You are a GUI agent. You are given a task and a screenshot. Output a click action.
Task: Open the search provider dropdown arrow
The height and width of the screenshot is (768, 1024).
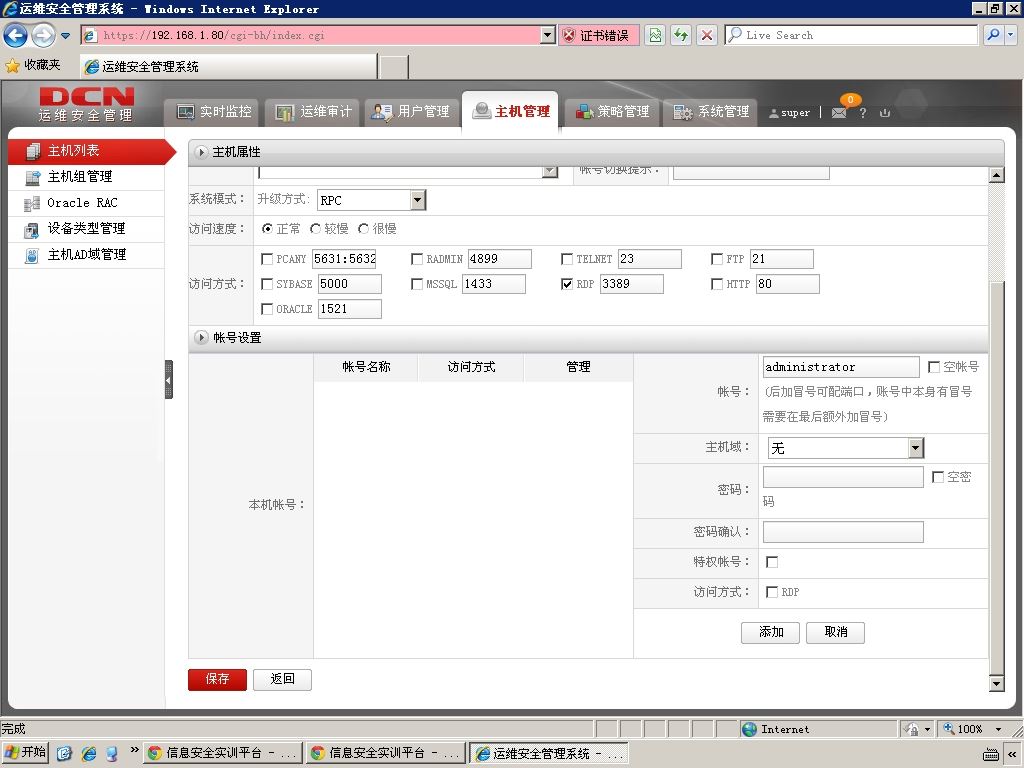coord(1011,35)
